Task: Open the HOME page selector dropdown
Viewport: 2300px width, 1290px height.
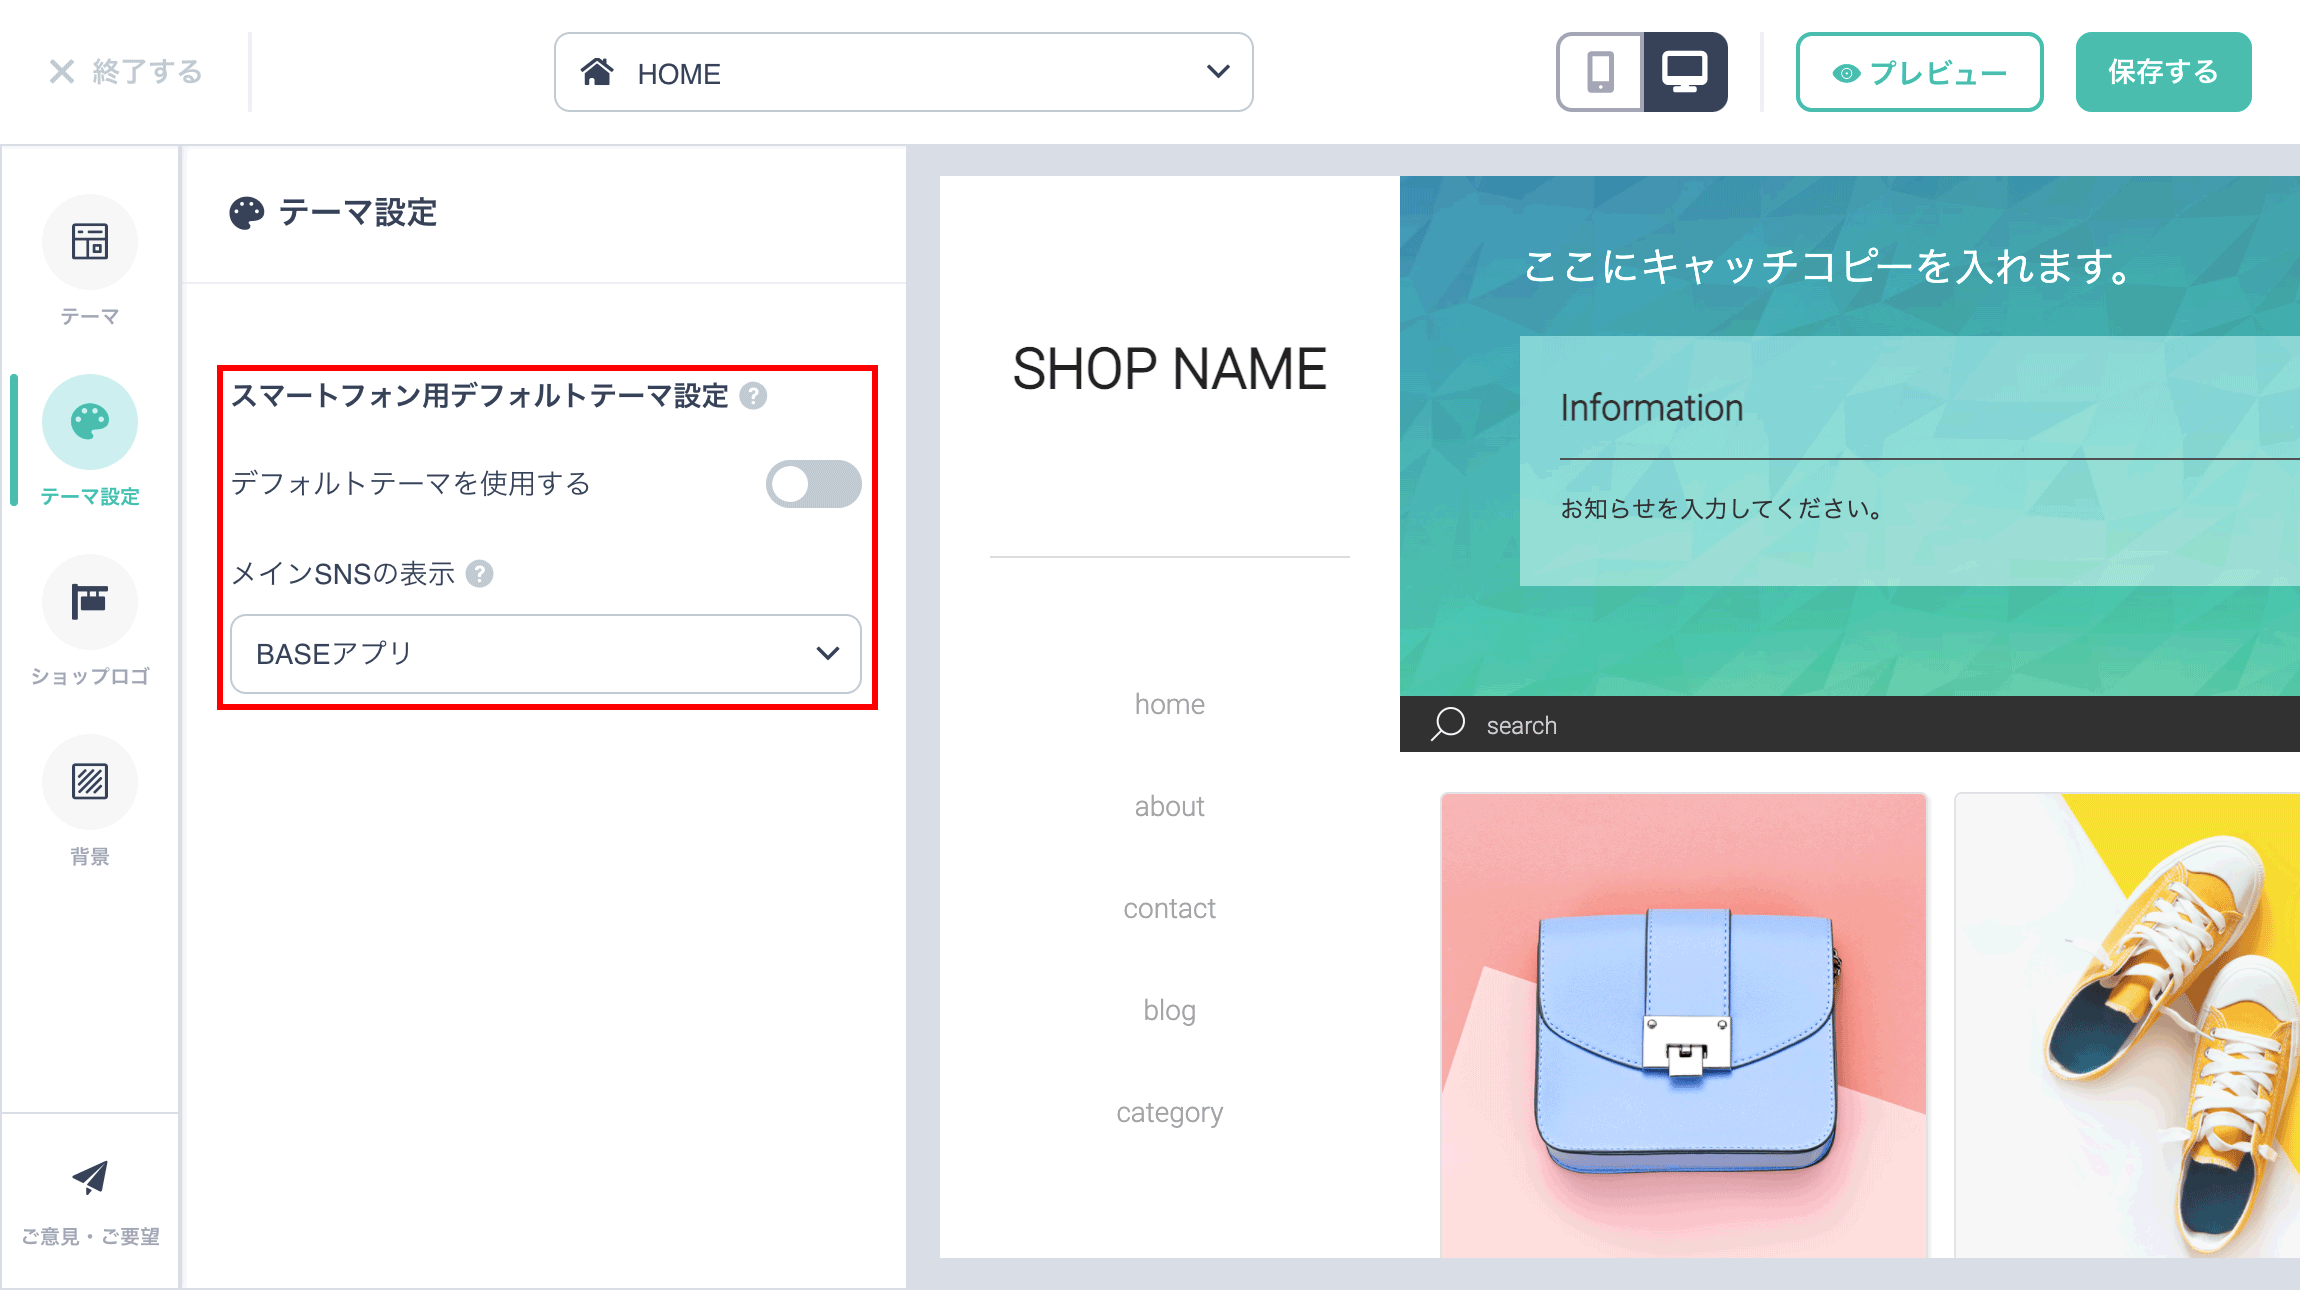Action: point(904,72)
